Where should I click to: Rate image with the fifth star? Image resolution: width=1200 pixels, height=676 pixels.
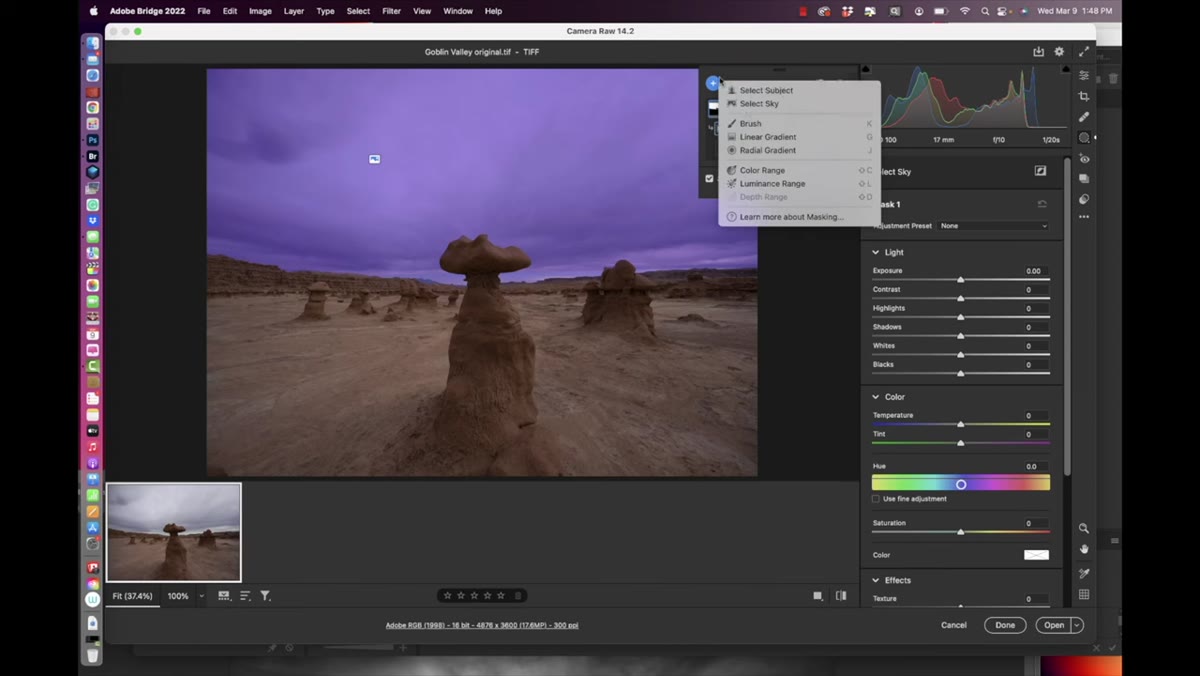[501, 596]
